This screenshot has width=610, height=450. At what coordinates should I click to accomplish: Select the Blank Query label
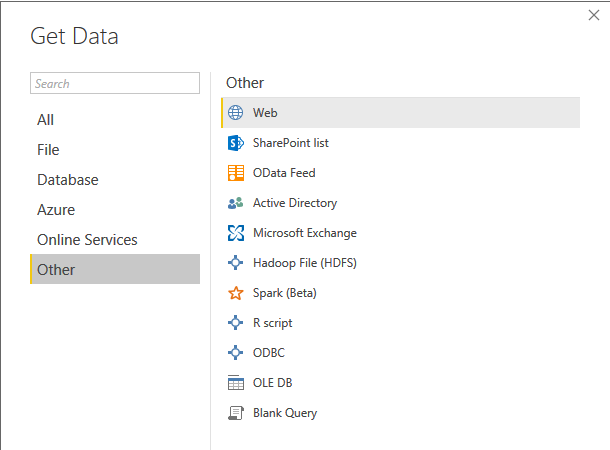pyautogui.click(x=285, y=413)
